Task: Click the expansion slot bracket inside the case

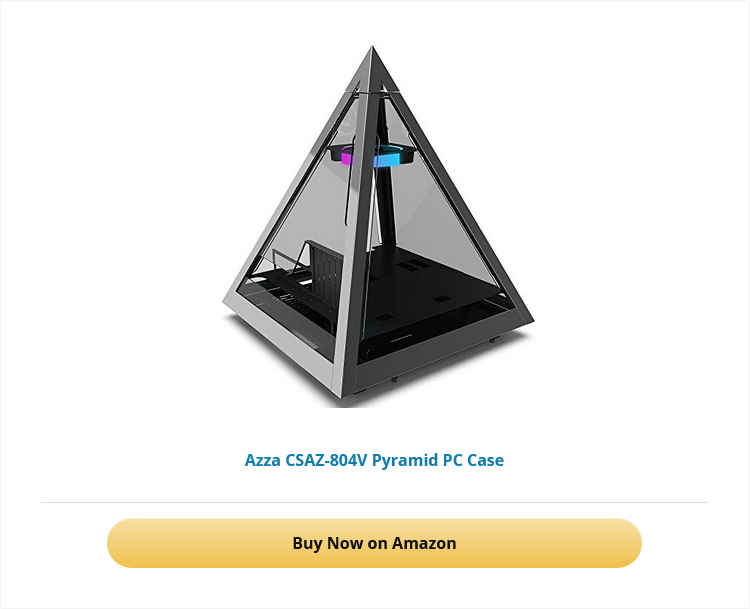Action: point(326,271)
